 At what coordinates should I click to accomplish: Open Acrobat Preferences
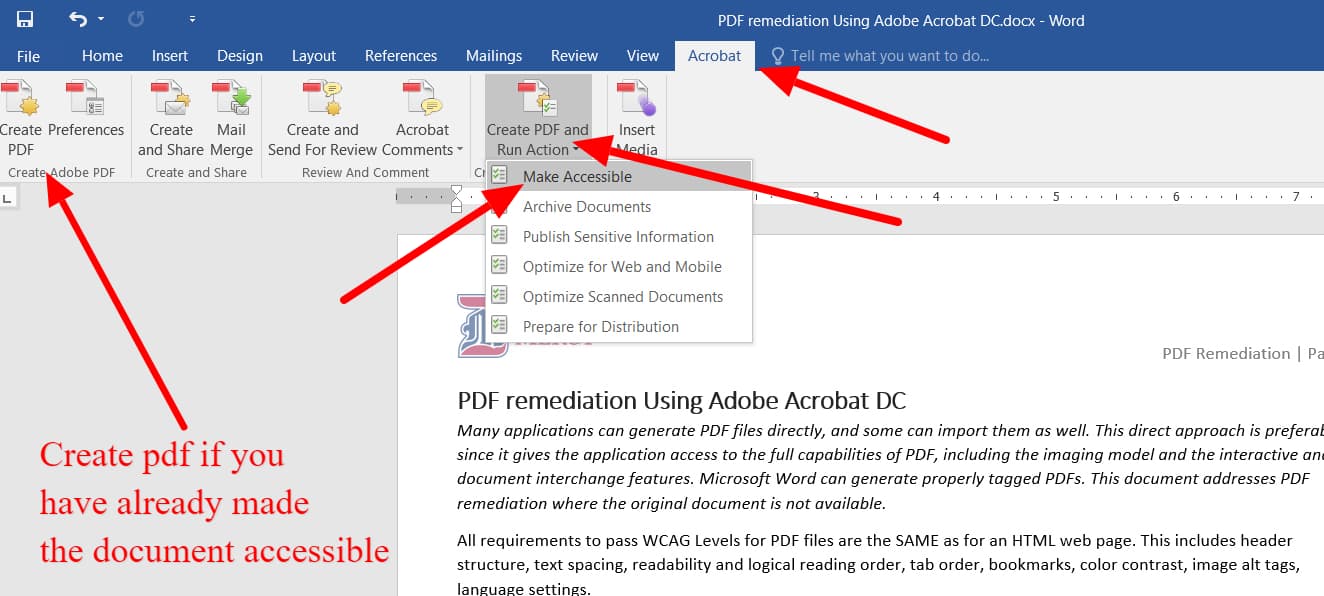(x=86, y=110)
